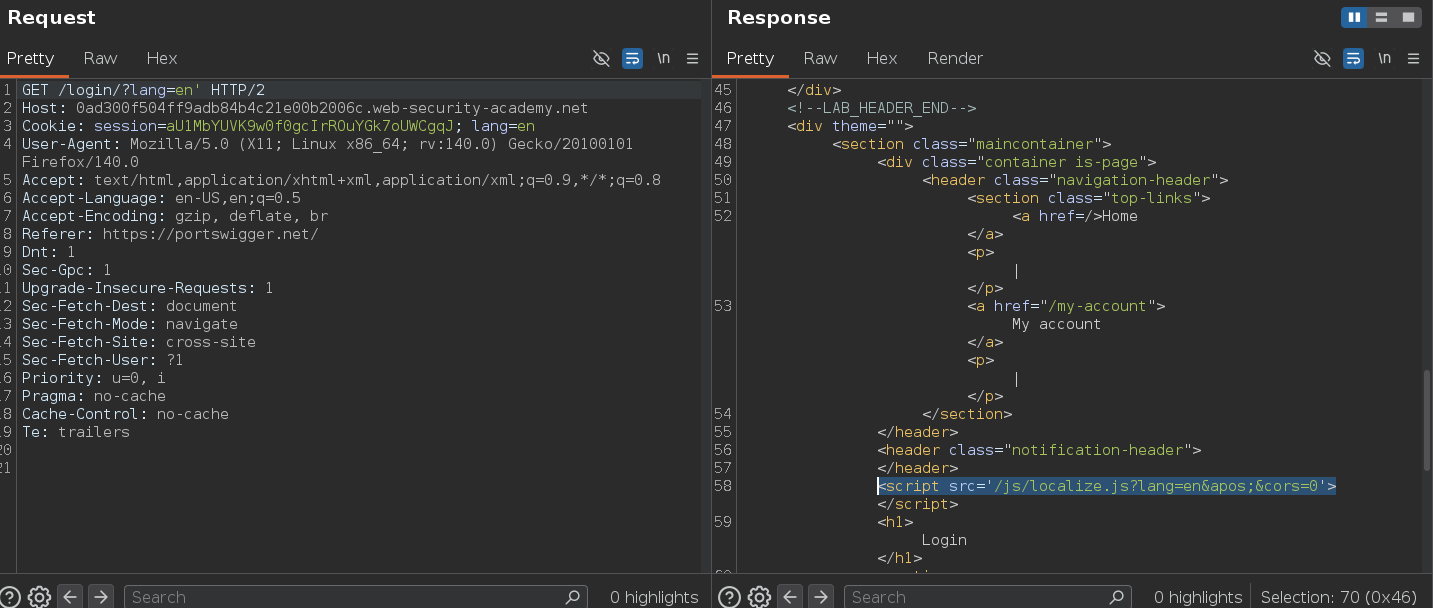The image size is (1433, 608).
Task: Open help icon below Response pane
Action: point(729,597)
